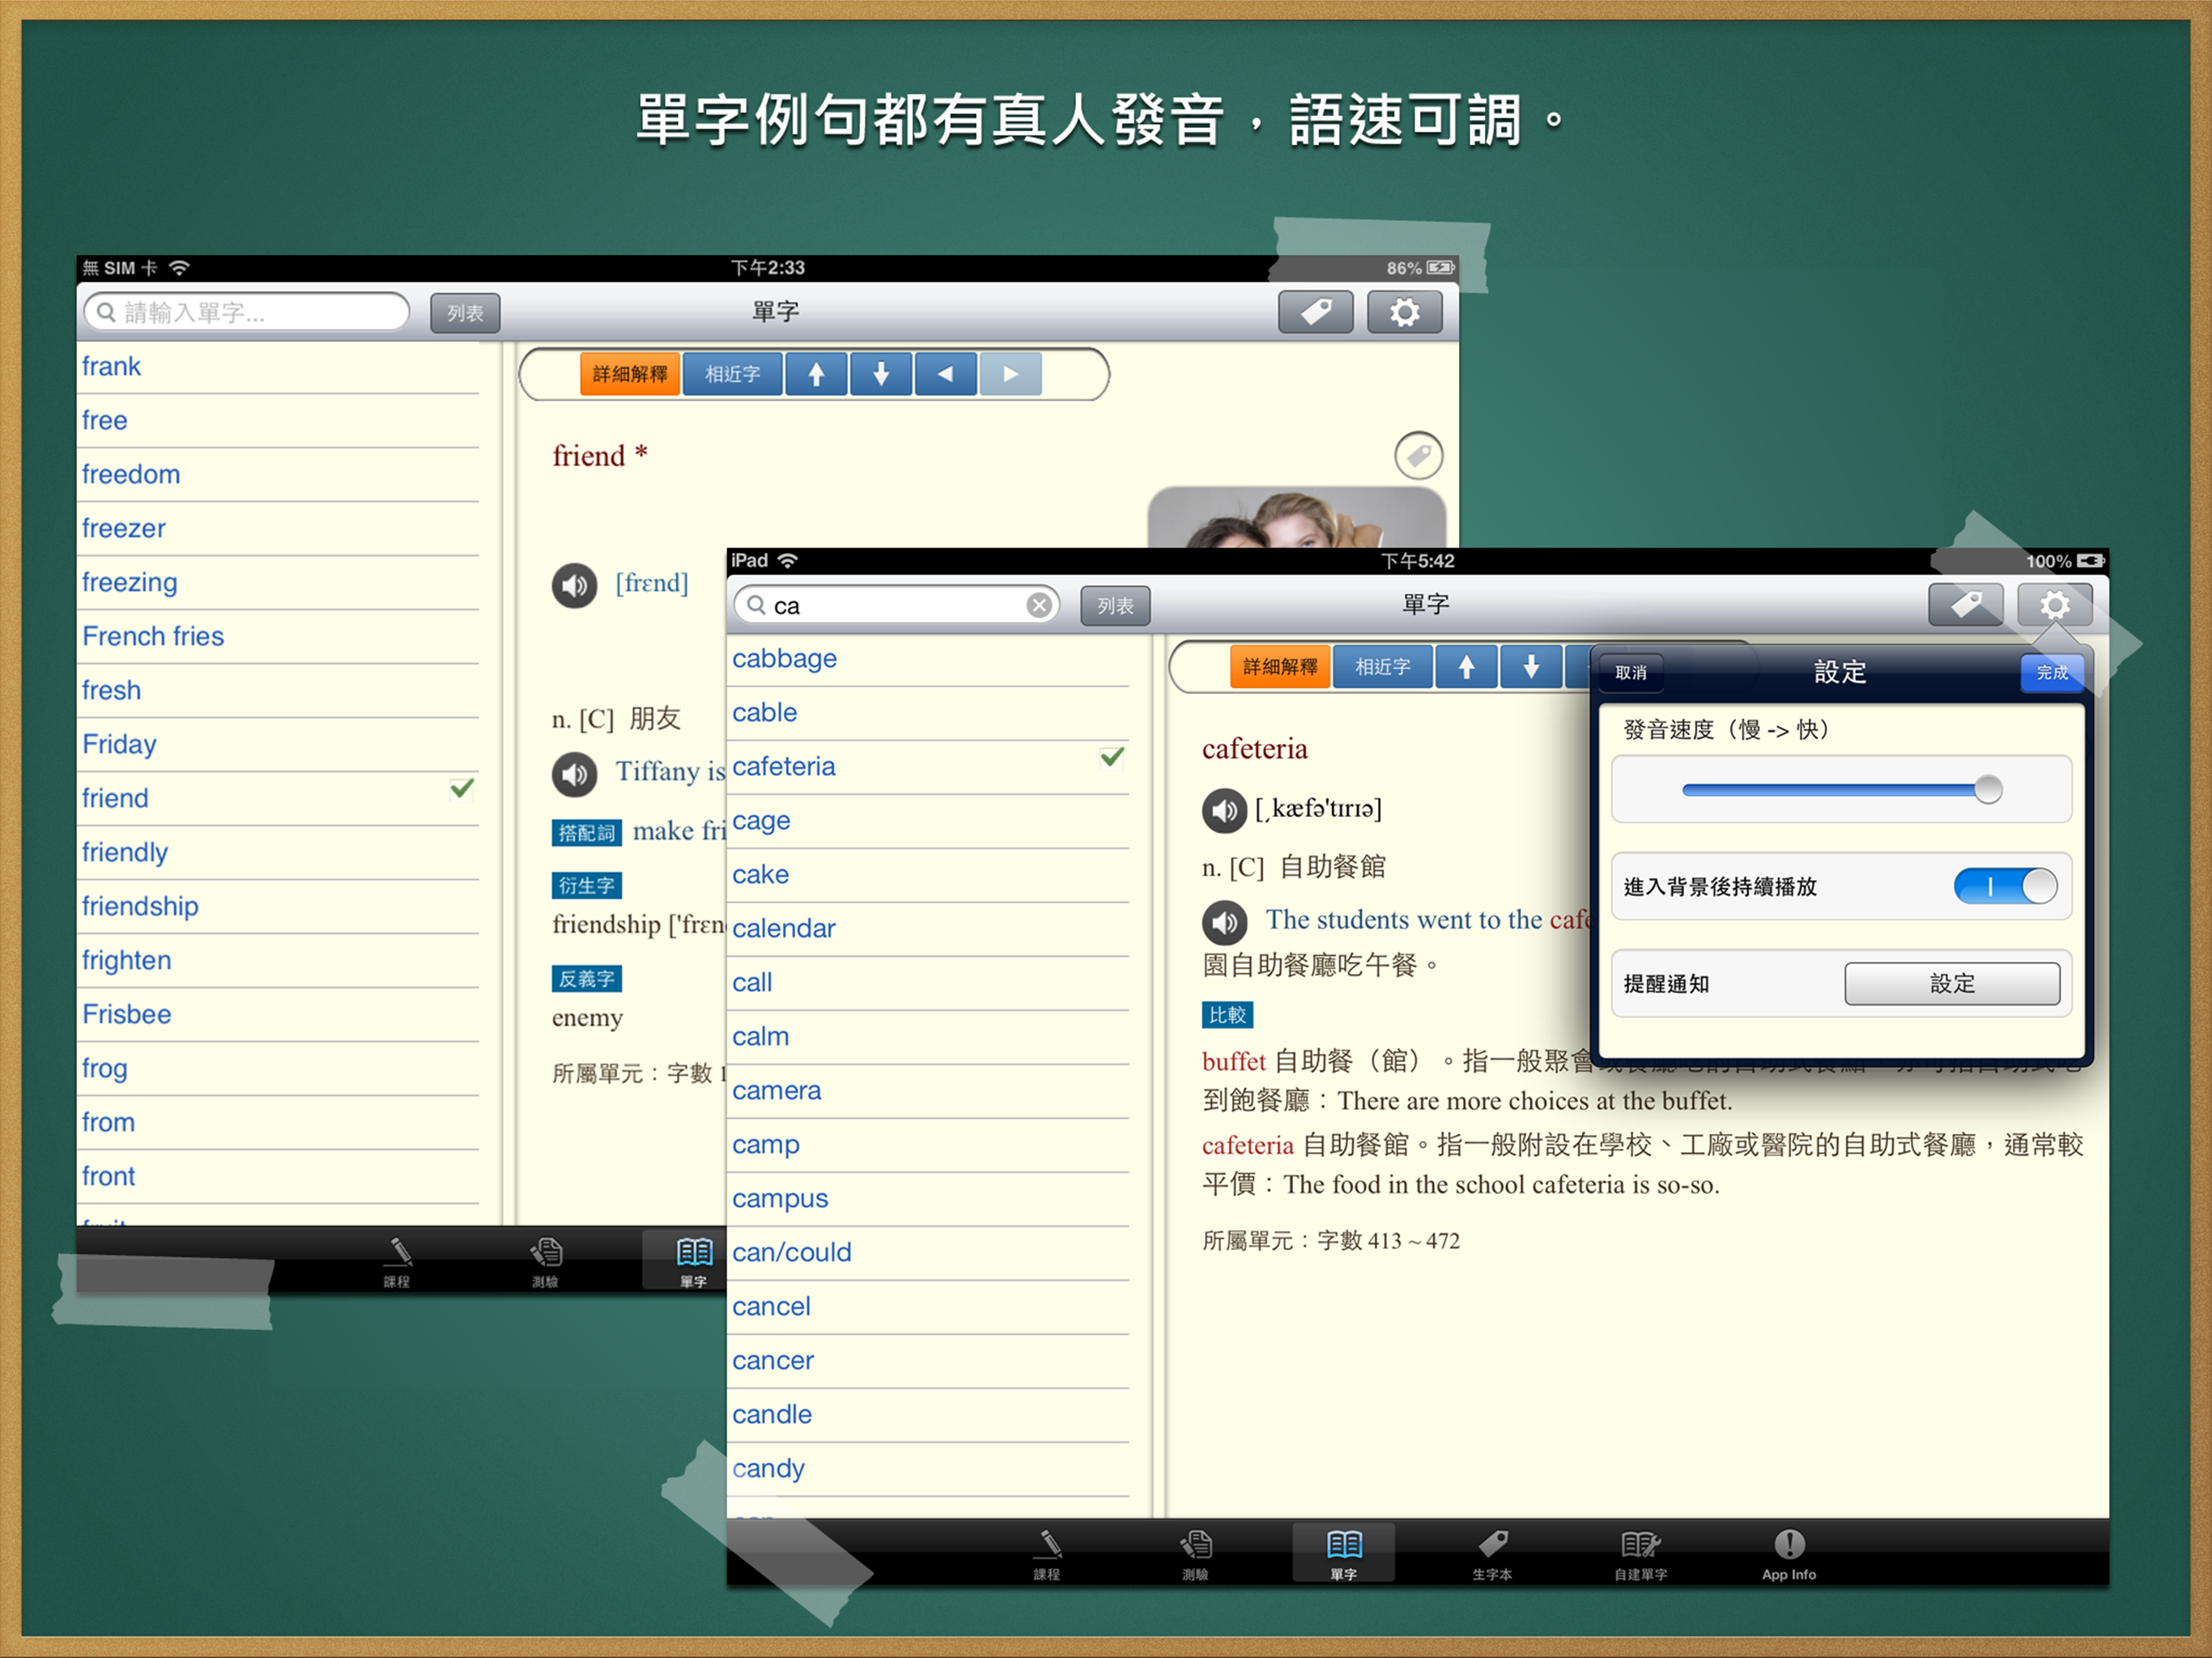Select 相近字 in back window

732,374
